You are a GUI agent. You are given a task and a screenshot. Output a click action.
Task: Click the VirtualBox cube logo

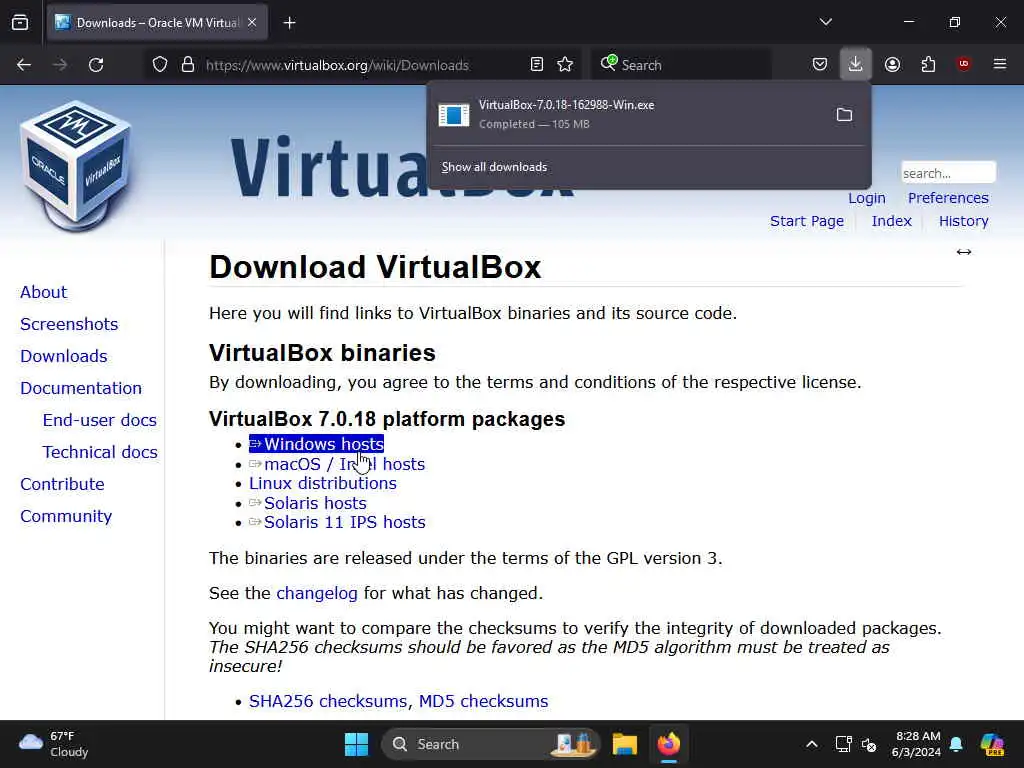point(76,167)
